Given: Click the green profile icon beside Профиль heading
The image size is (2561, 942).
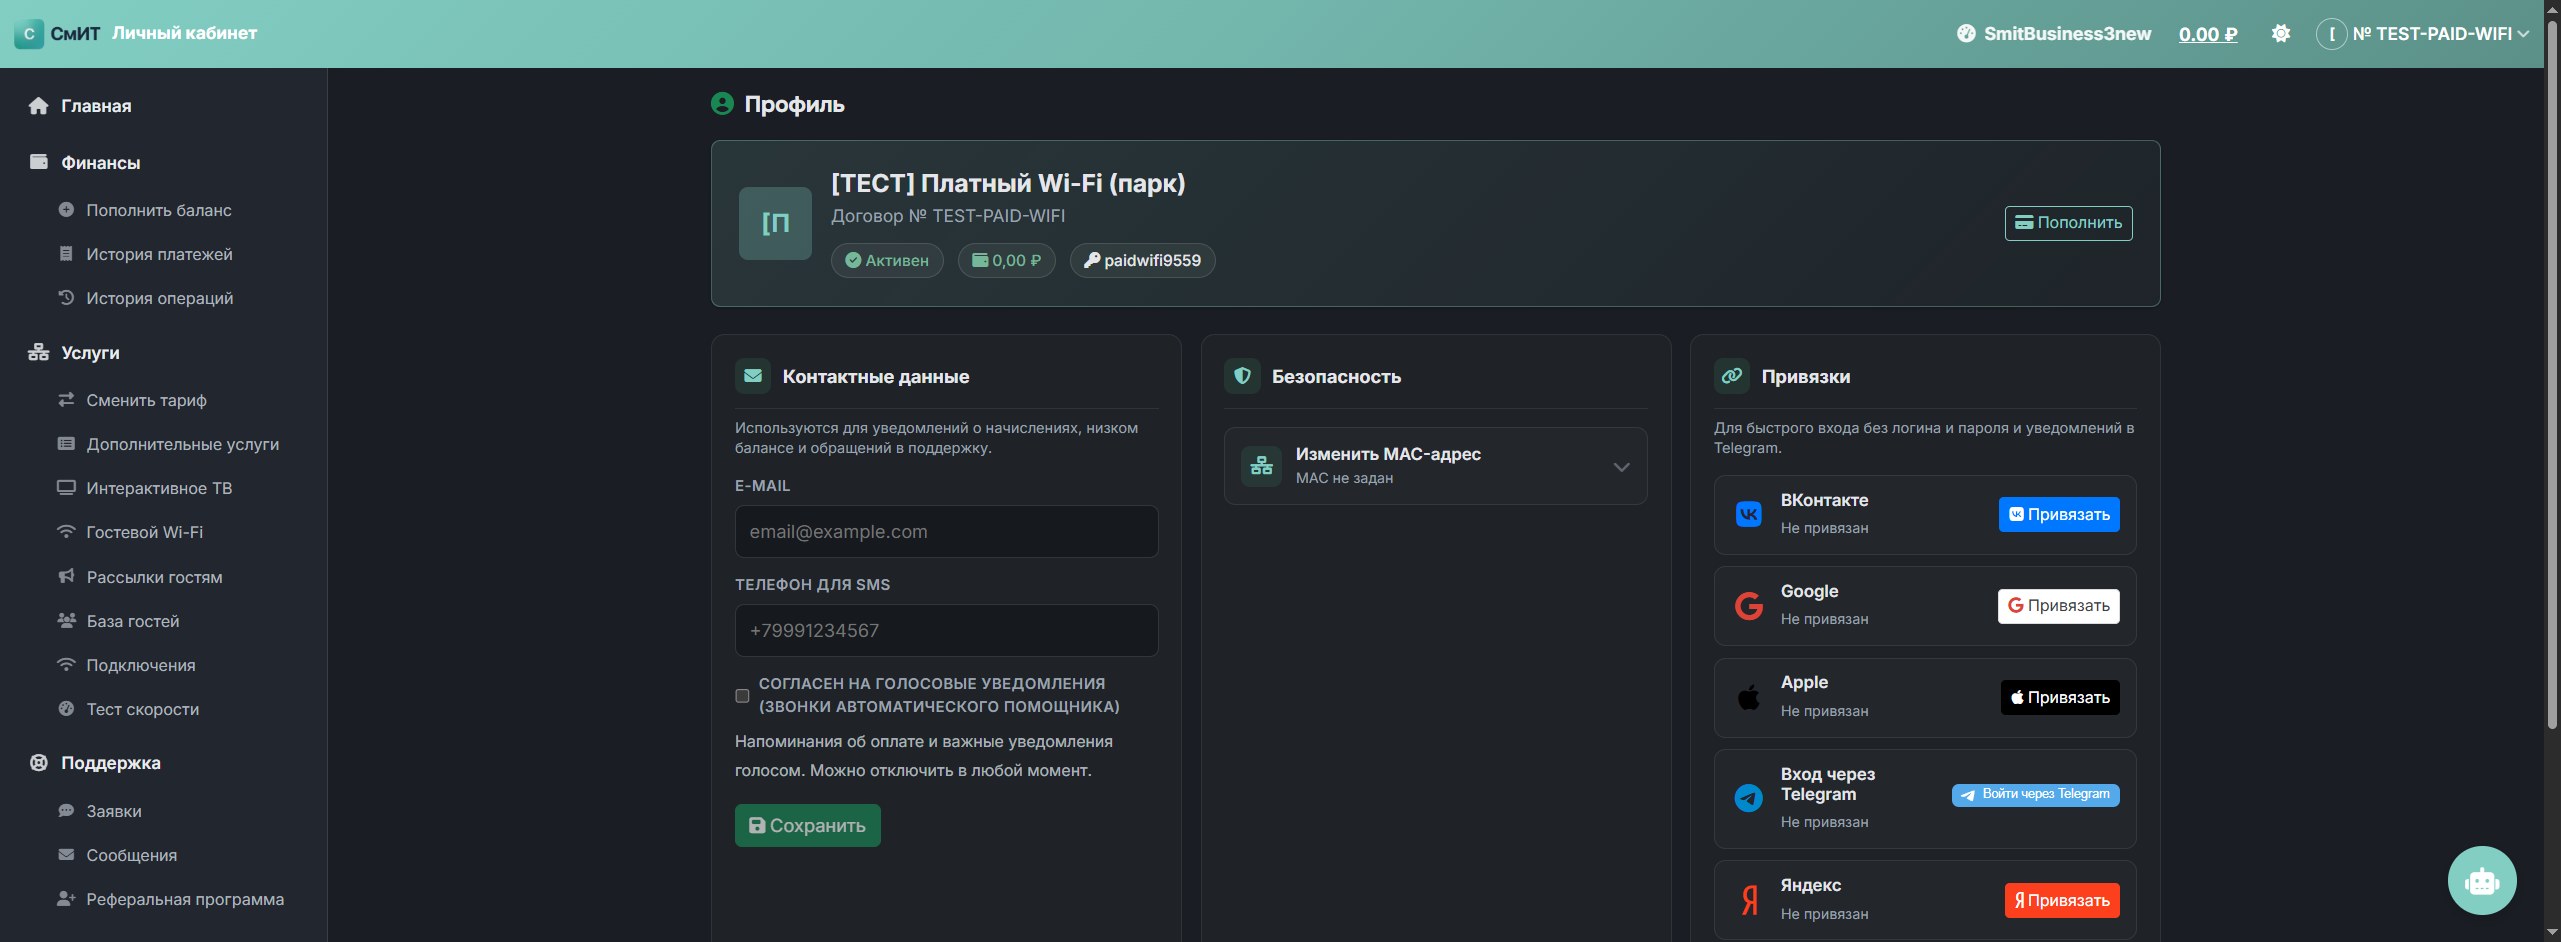Looking at the screenshot, I should coord(722,103).
